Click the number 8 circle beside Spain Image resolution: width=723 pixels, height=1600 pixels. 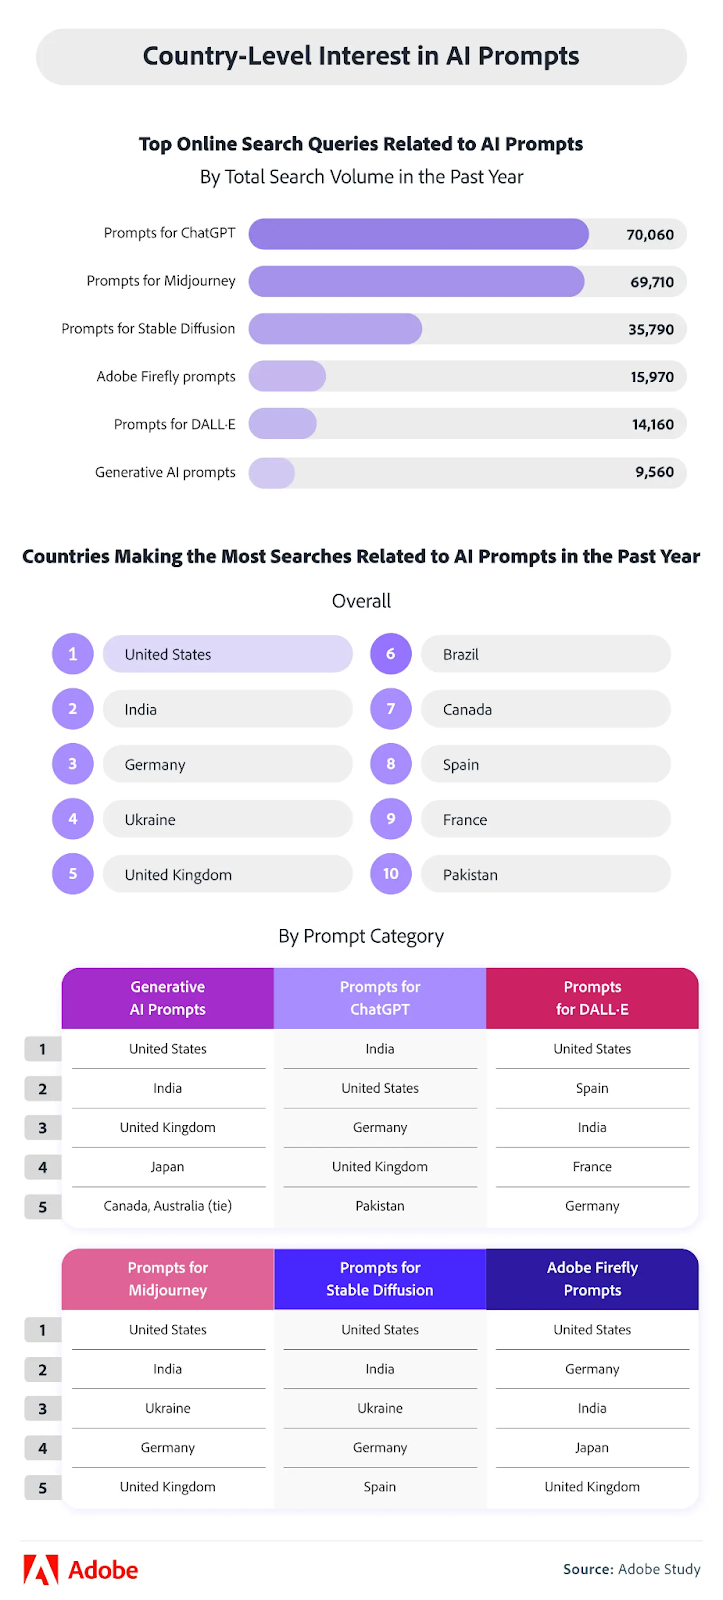pos(391,764)
